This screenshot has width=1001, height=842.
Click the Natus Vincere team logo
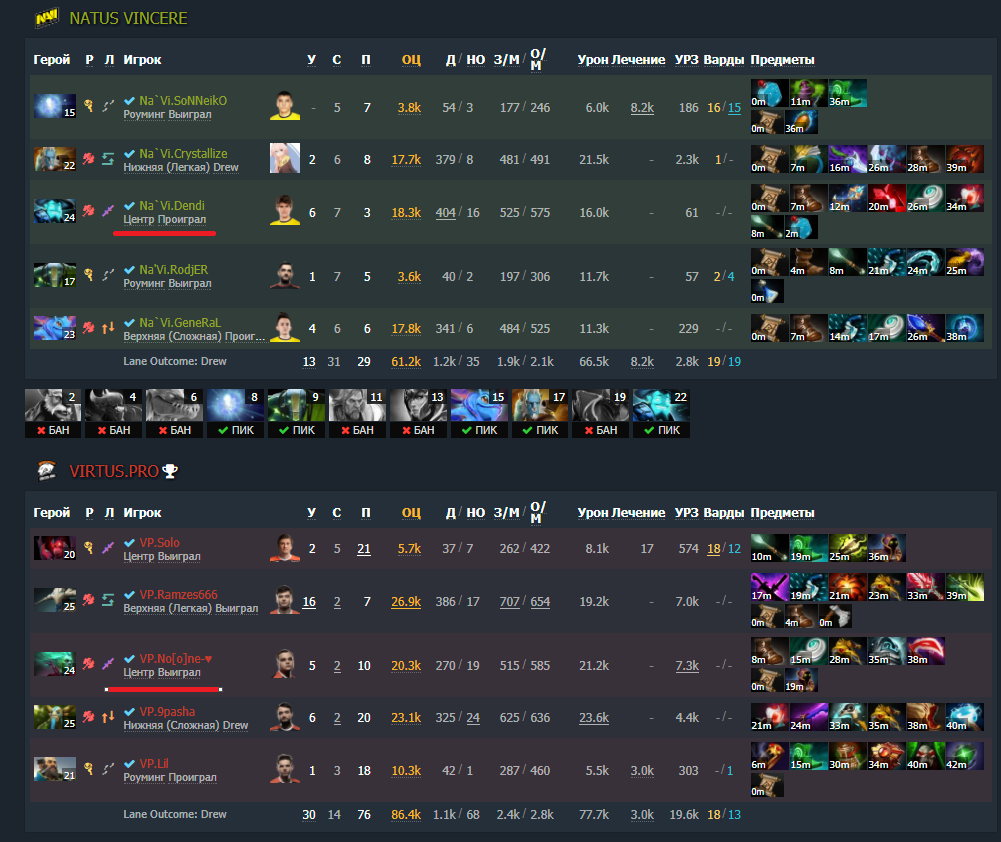tap(47, 17)
